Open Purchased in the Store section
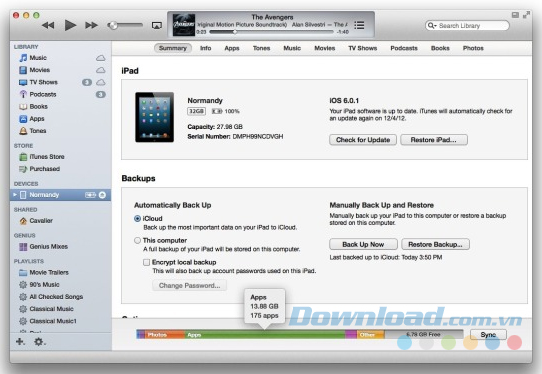The height and width of the screenshot is (374, 542). click(x=40, y=169)
